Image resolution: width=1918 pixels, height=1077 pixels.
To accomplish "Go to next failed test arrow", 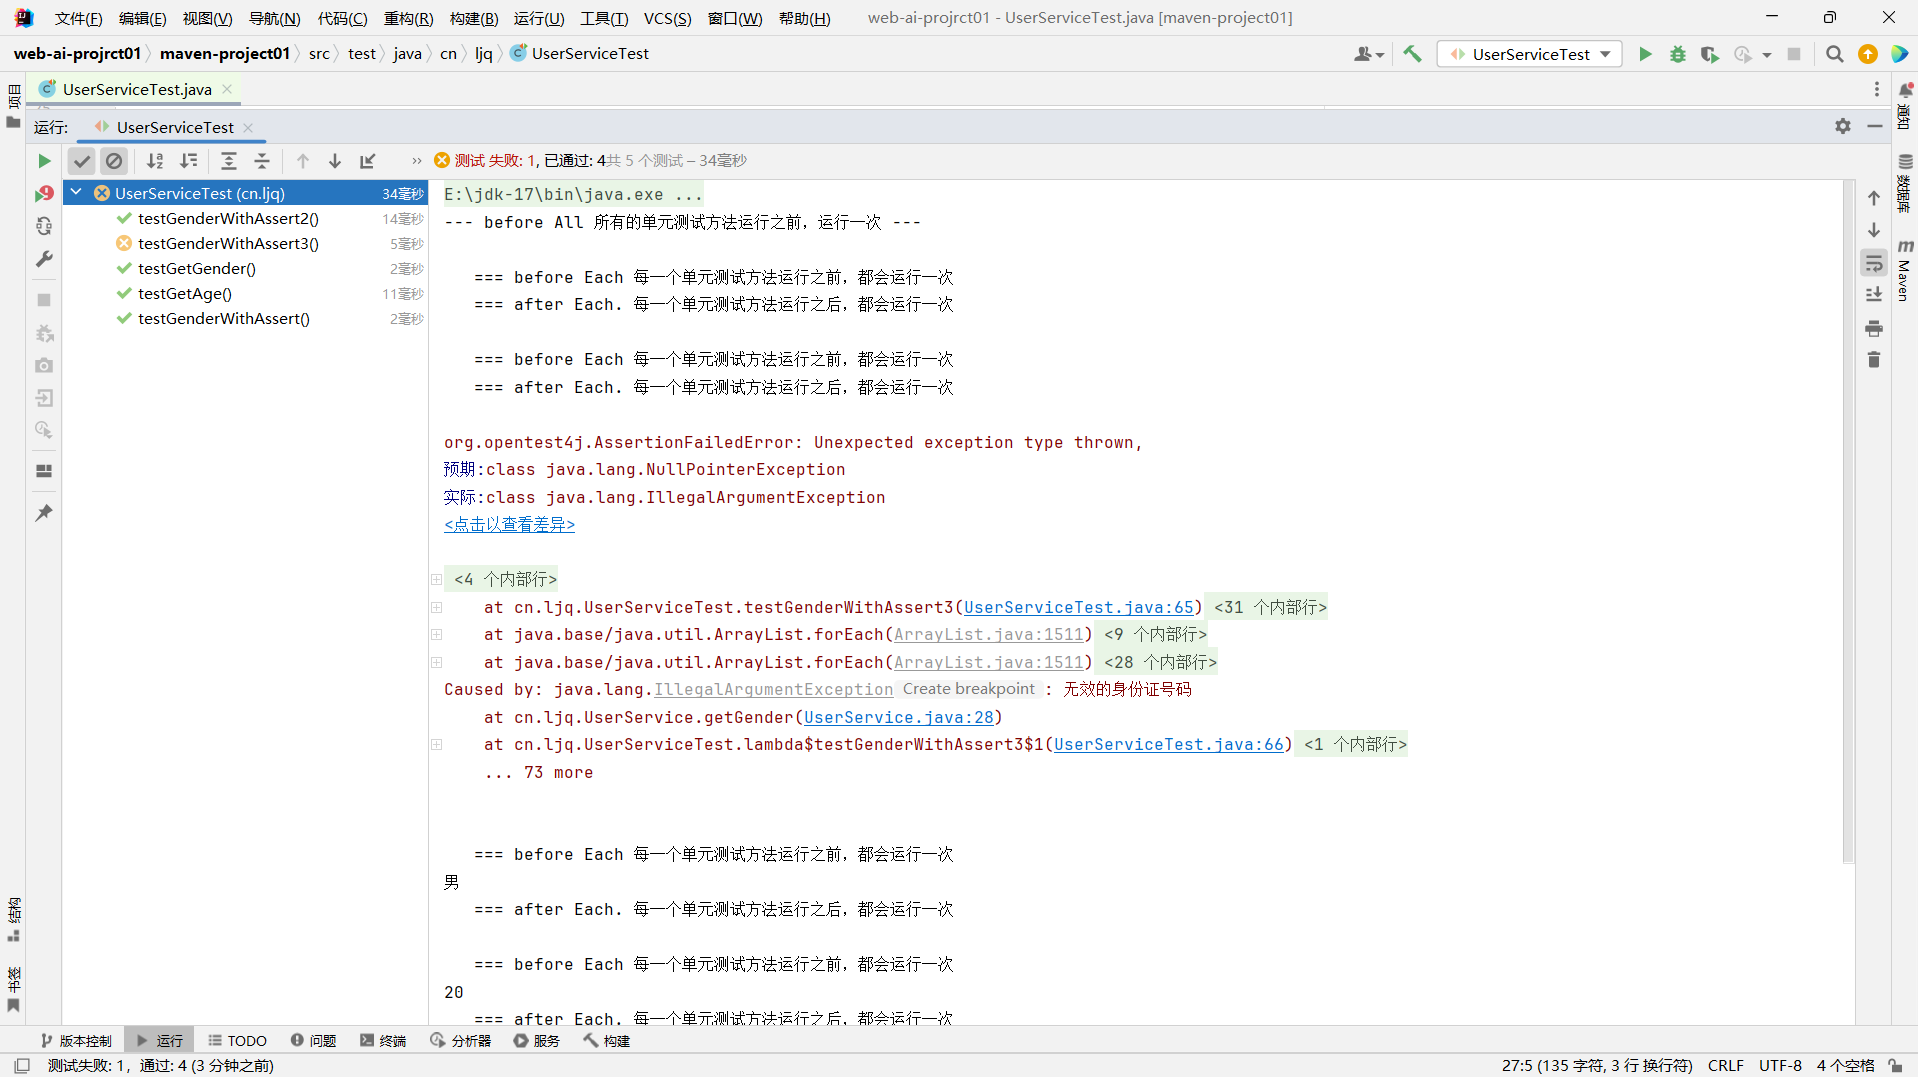I will click(x=335, y=161).
